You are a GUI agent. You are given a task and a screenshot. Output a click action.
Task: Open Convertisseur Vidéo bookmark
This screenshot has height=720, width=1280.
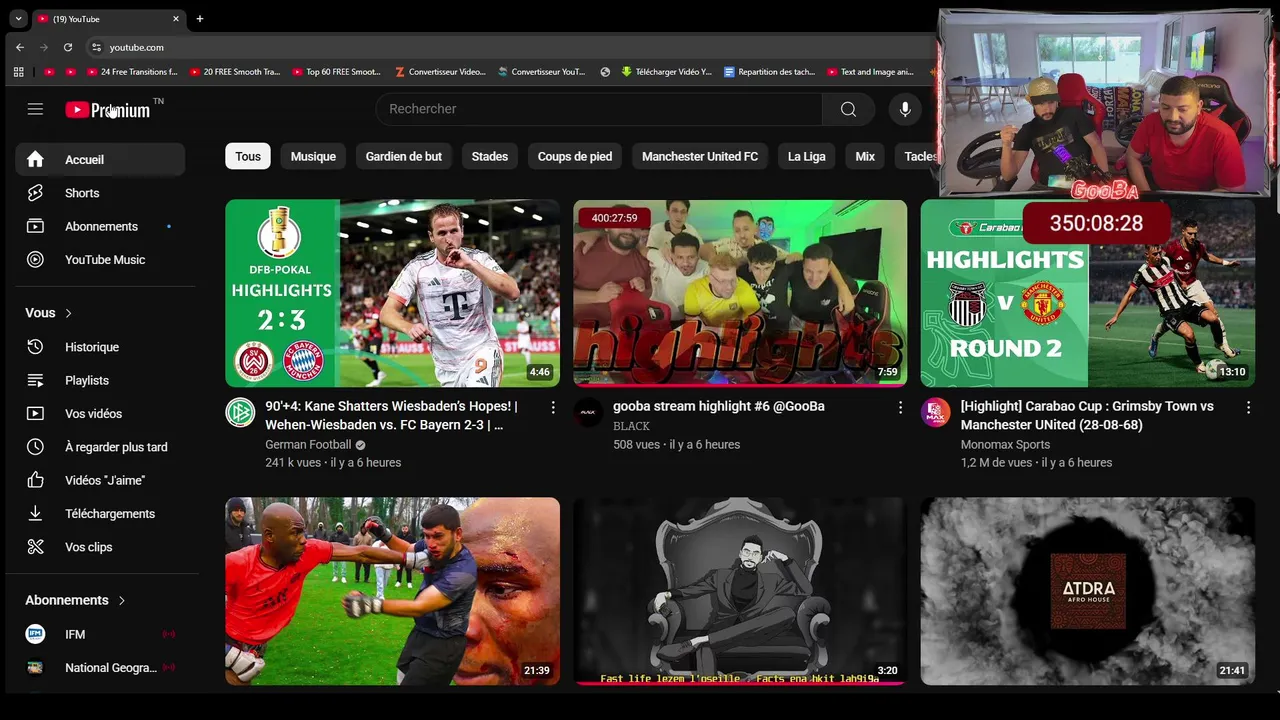point(440,72)
